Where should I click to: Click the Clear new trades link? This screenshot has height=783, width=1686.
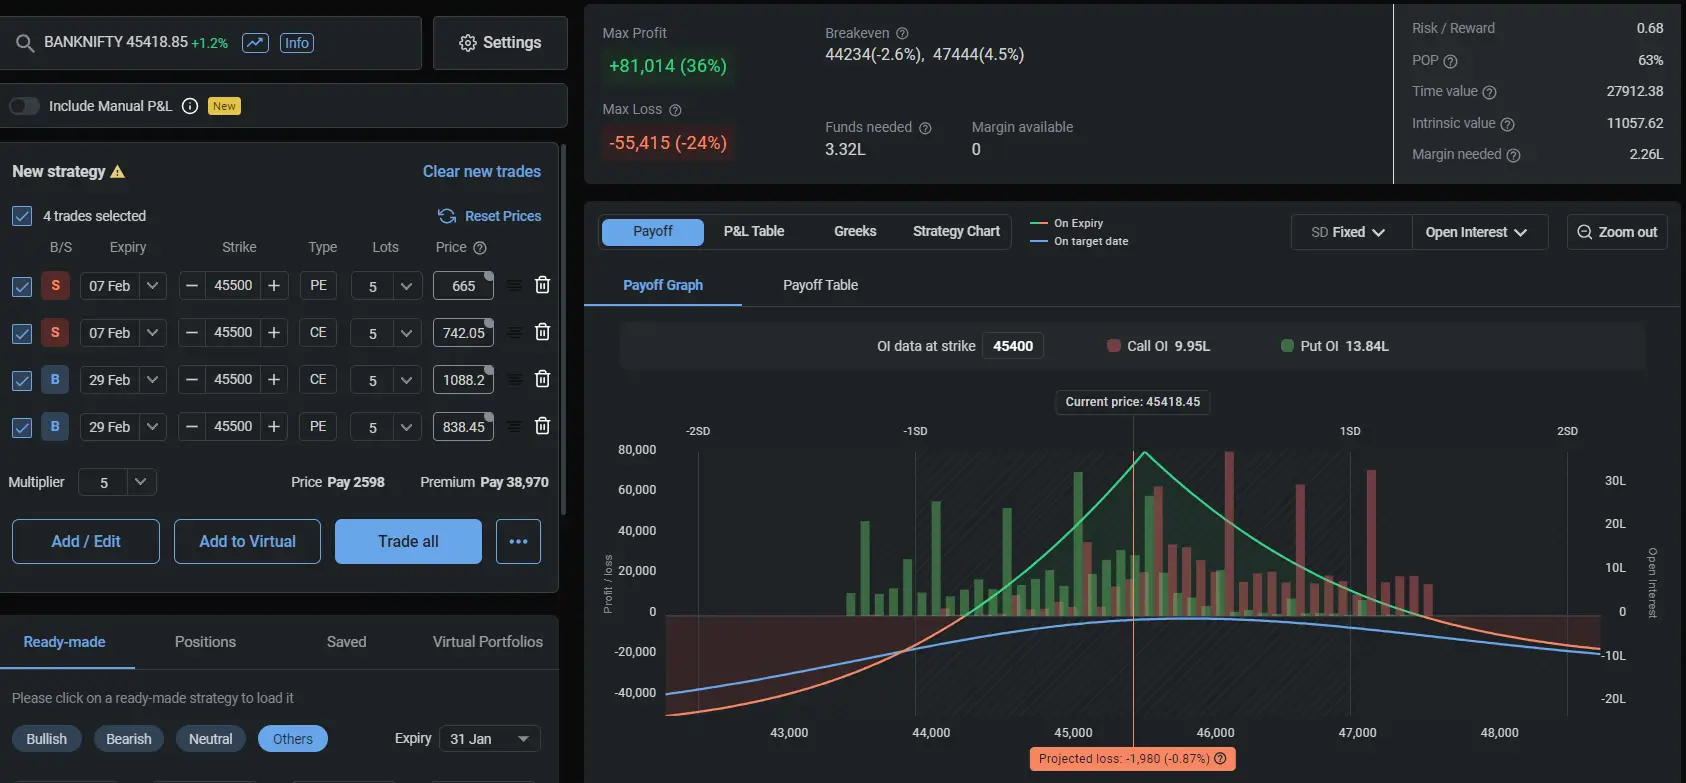point(482,172)
